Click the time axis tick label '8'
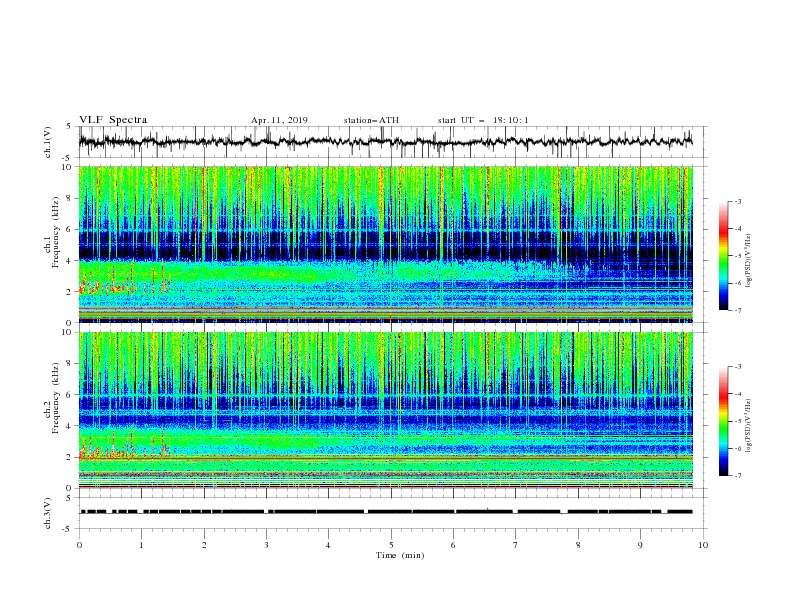Viewport: 792px width, 612px height. [578, 545]
